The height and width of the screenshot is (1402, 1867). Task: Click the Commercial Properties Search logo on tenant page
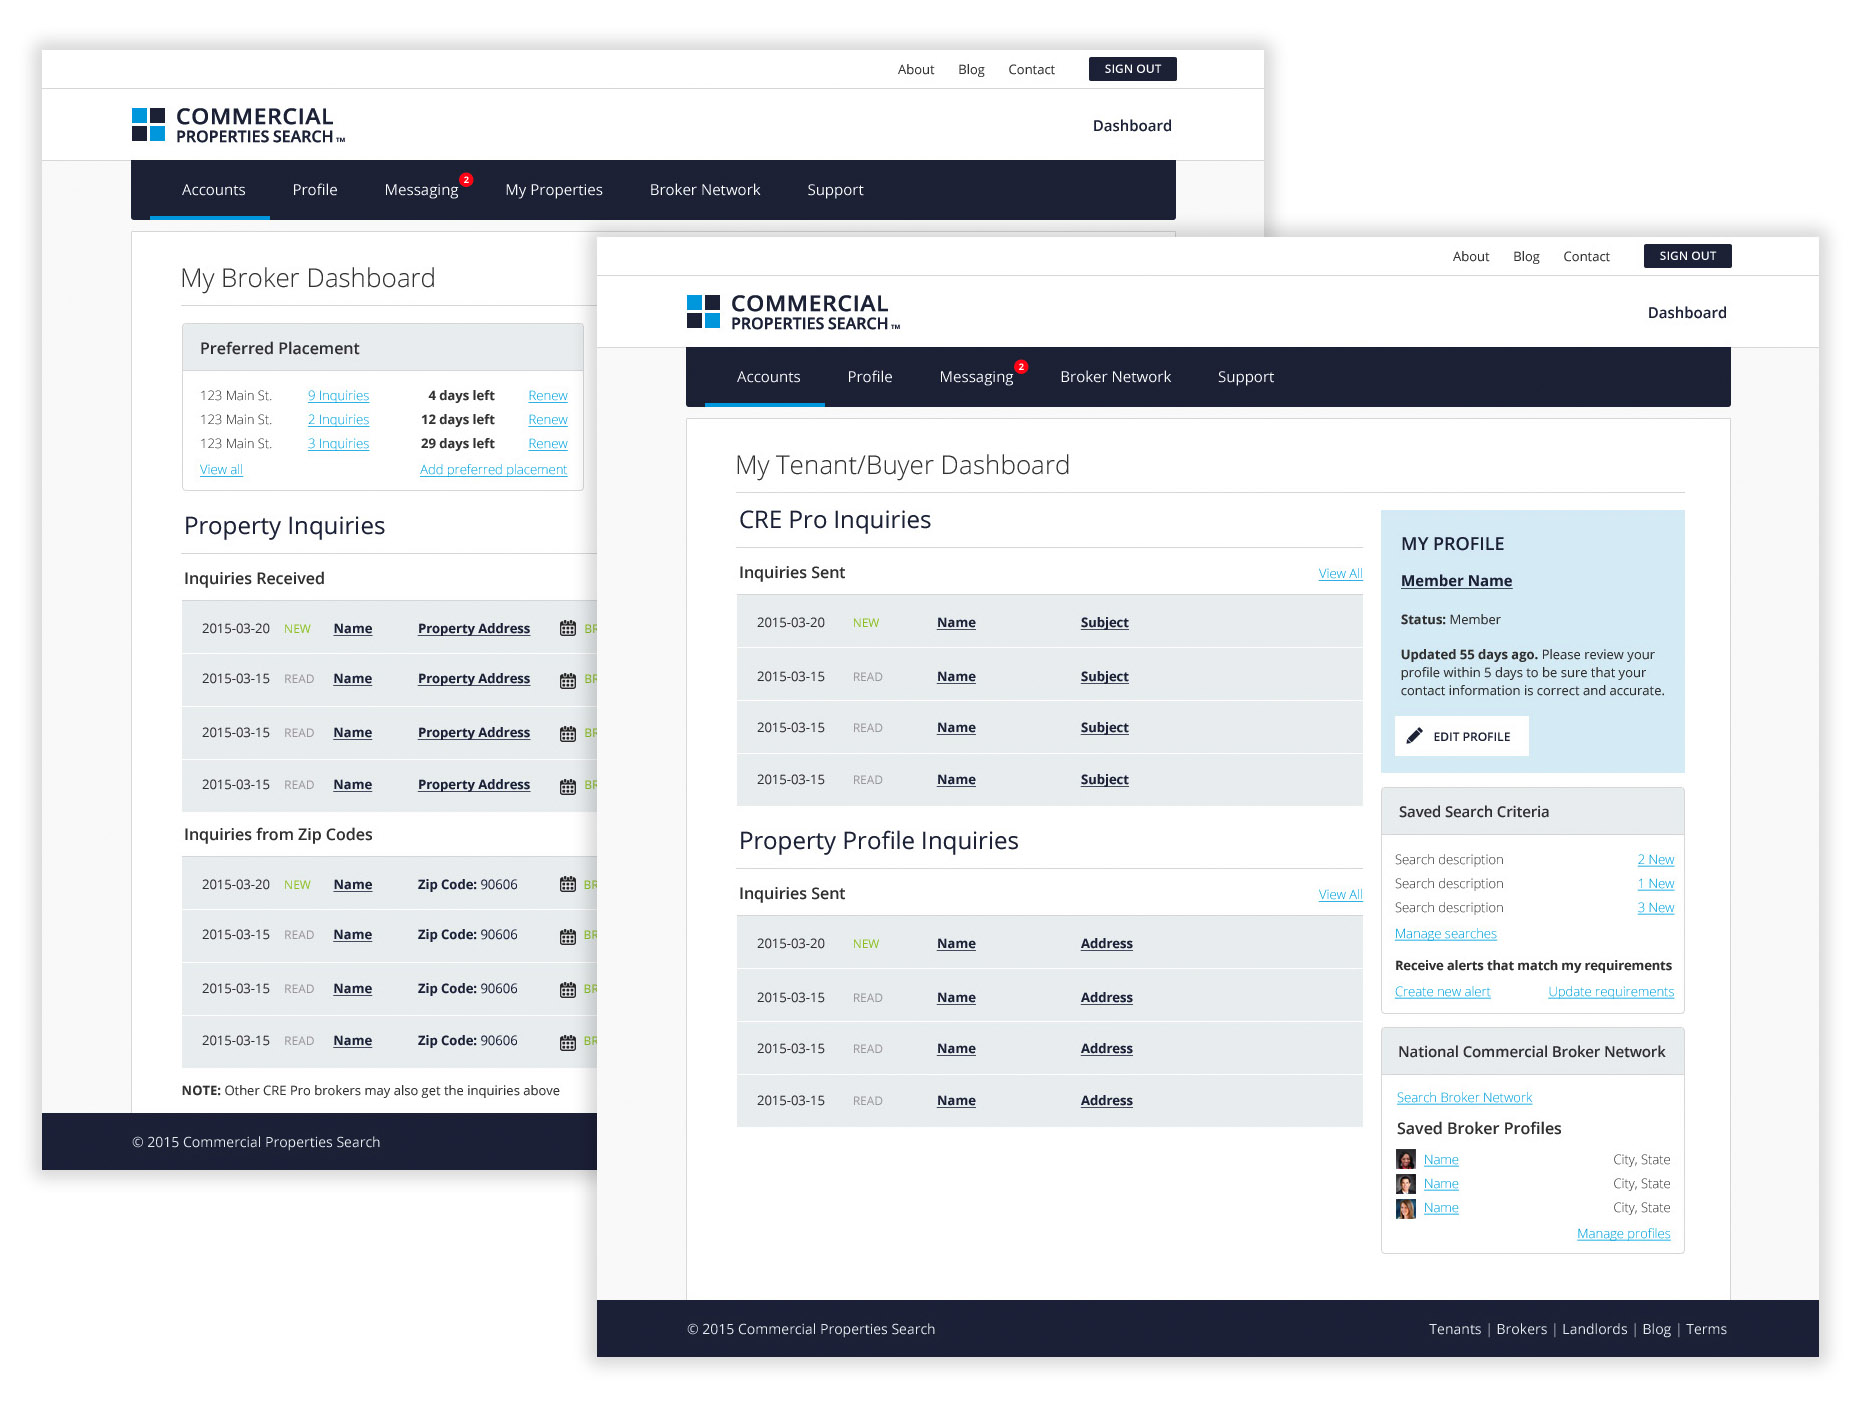click(793, 312)
